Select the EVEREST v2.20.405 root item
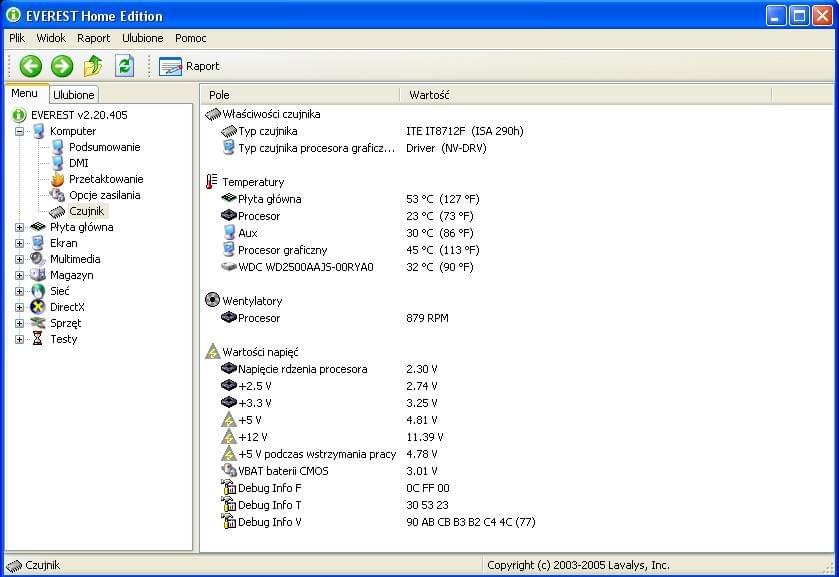Viewport: 839px width, 577px height. tap(79, 115)
